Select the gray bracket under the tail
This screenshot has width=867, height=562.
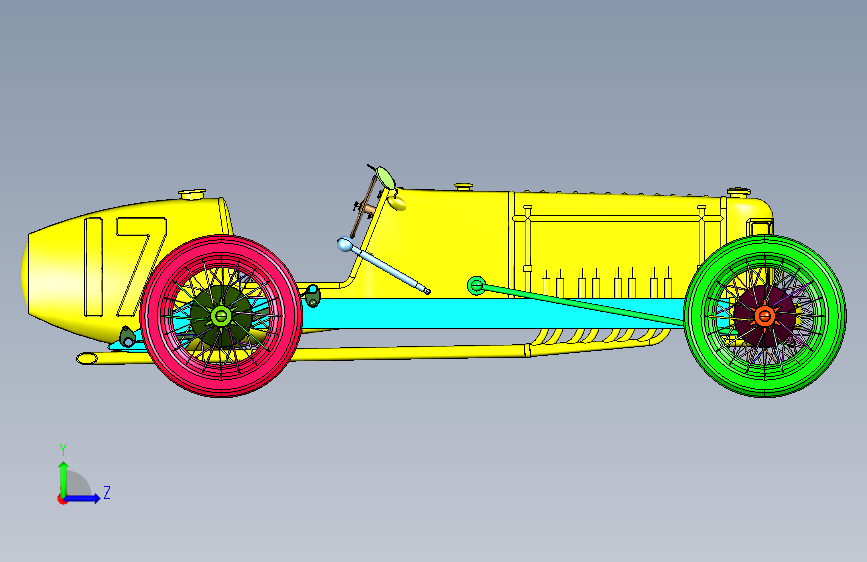coord(127,336)
